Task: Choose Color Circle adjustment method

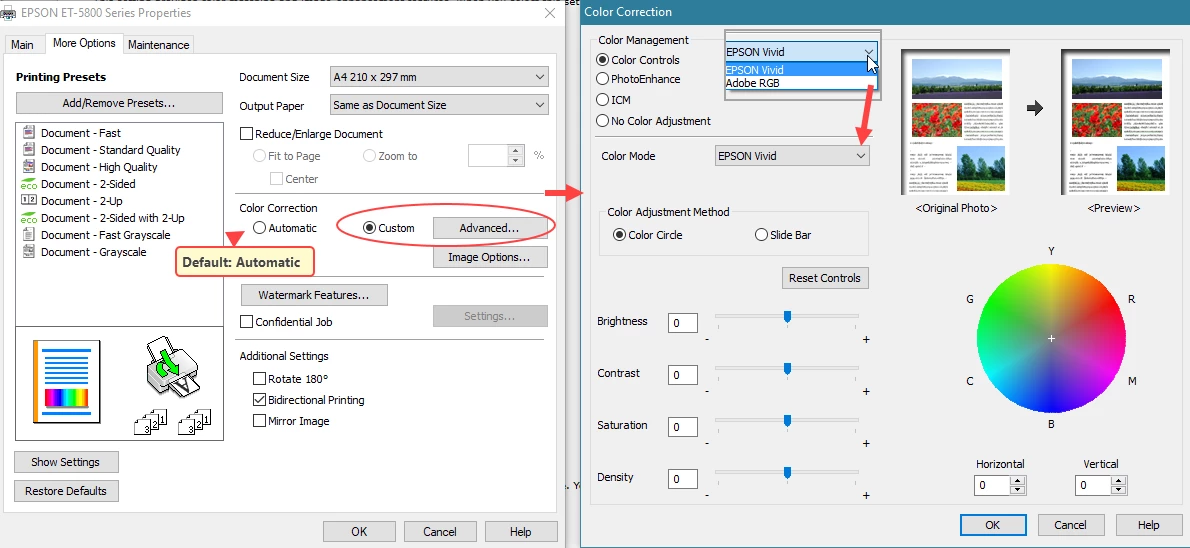Action: (x=619, y=235)
